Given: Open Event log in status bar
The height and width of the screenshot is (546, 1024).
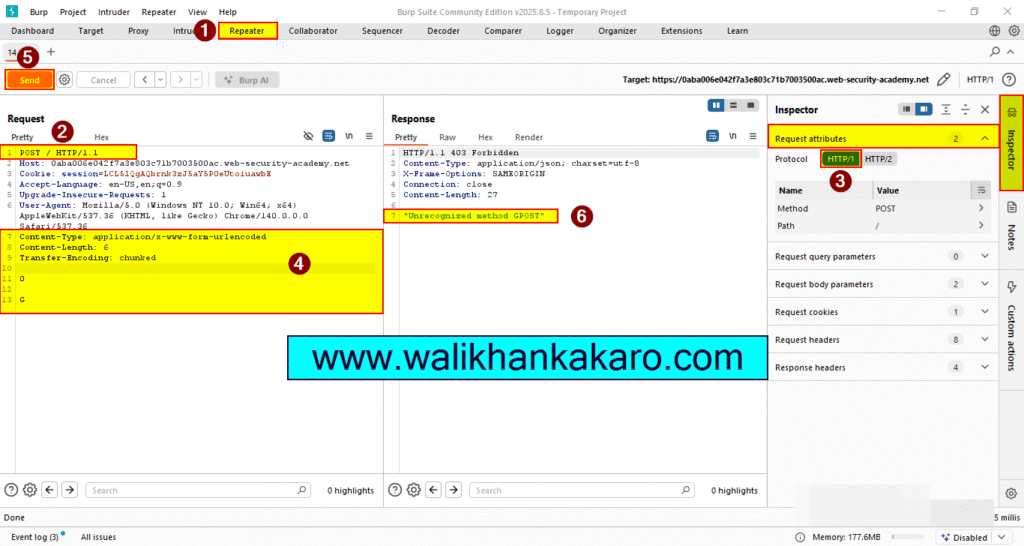Looking at the screenshot, I should (37, 537).
